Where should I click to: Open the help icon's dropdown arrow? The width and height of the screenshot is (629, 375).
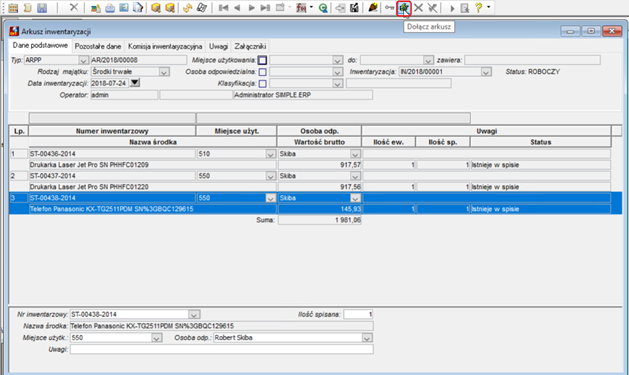[x=489, y=7]
